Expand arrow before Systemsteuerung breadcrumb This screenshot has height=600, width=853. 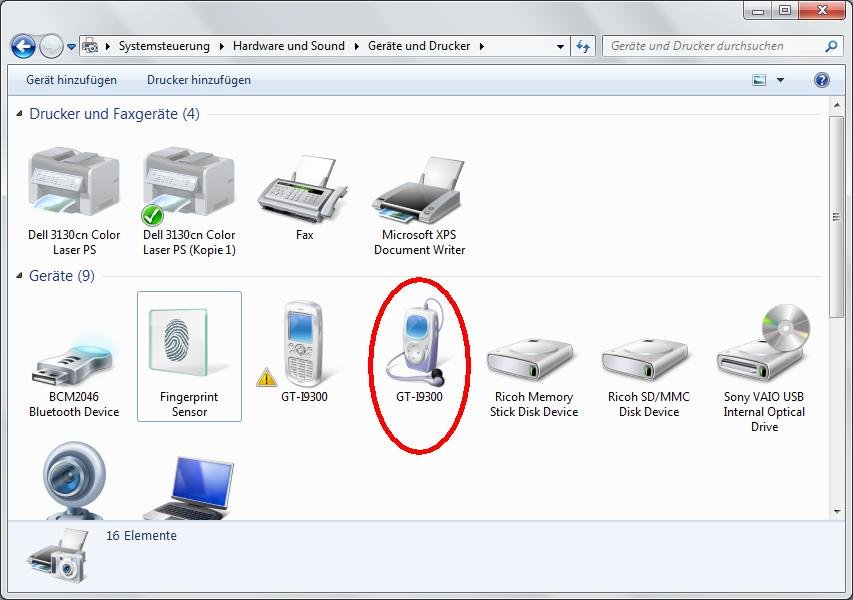click(108, 46)
